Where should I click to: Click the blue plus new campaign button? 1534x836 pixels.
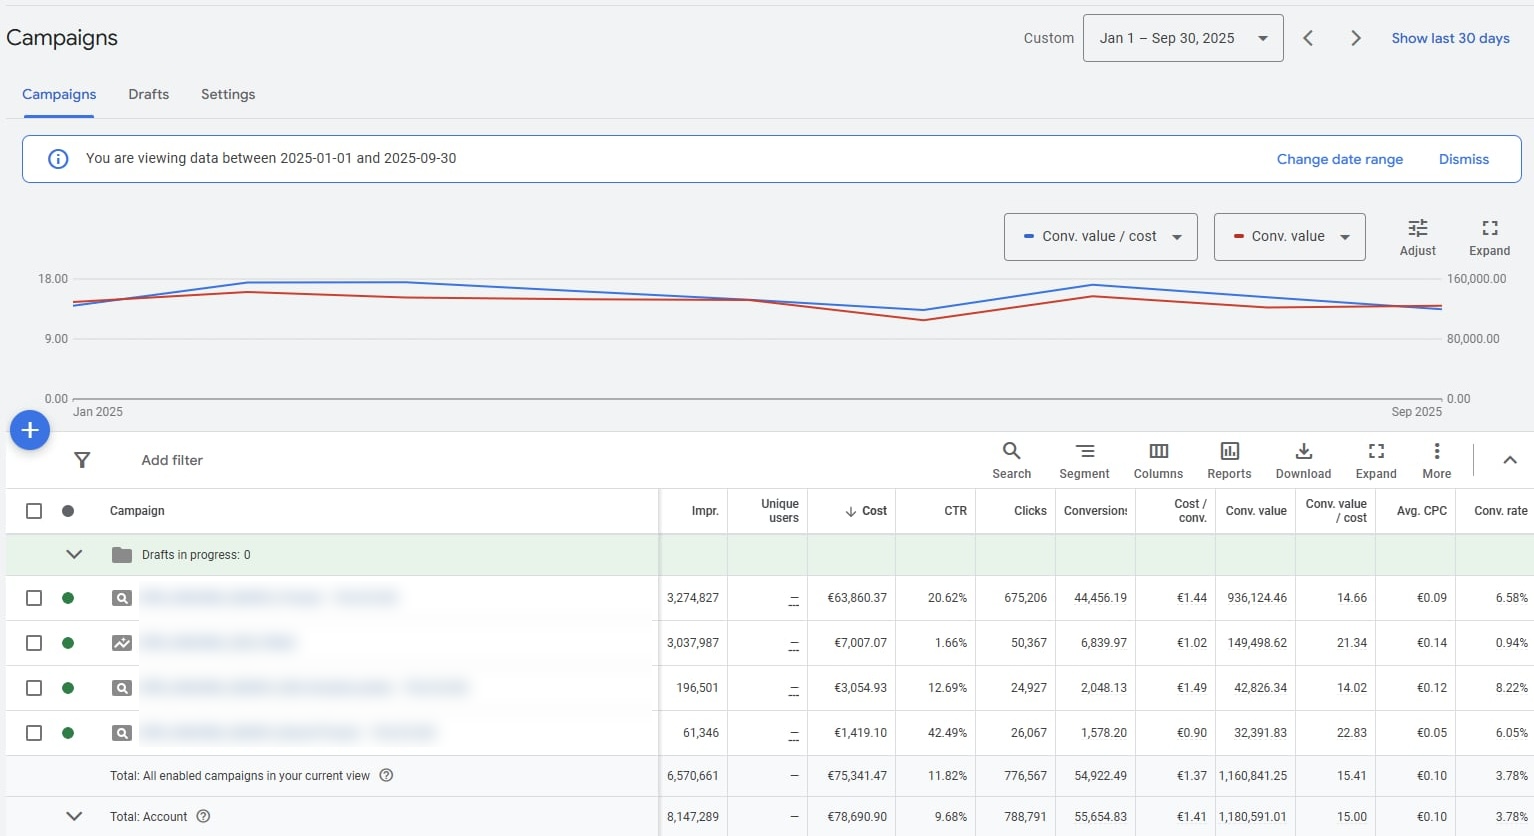(x=30, y=430)
